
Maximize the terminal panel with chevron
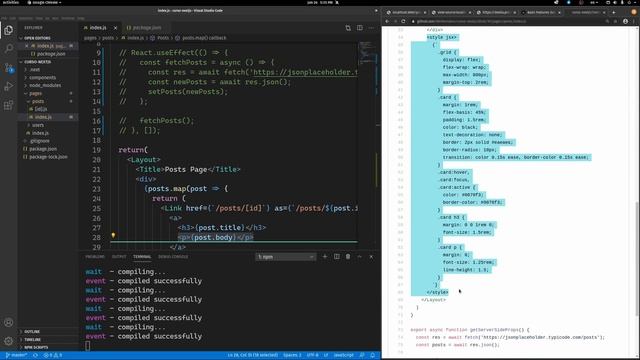(x=360, y=257)
